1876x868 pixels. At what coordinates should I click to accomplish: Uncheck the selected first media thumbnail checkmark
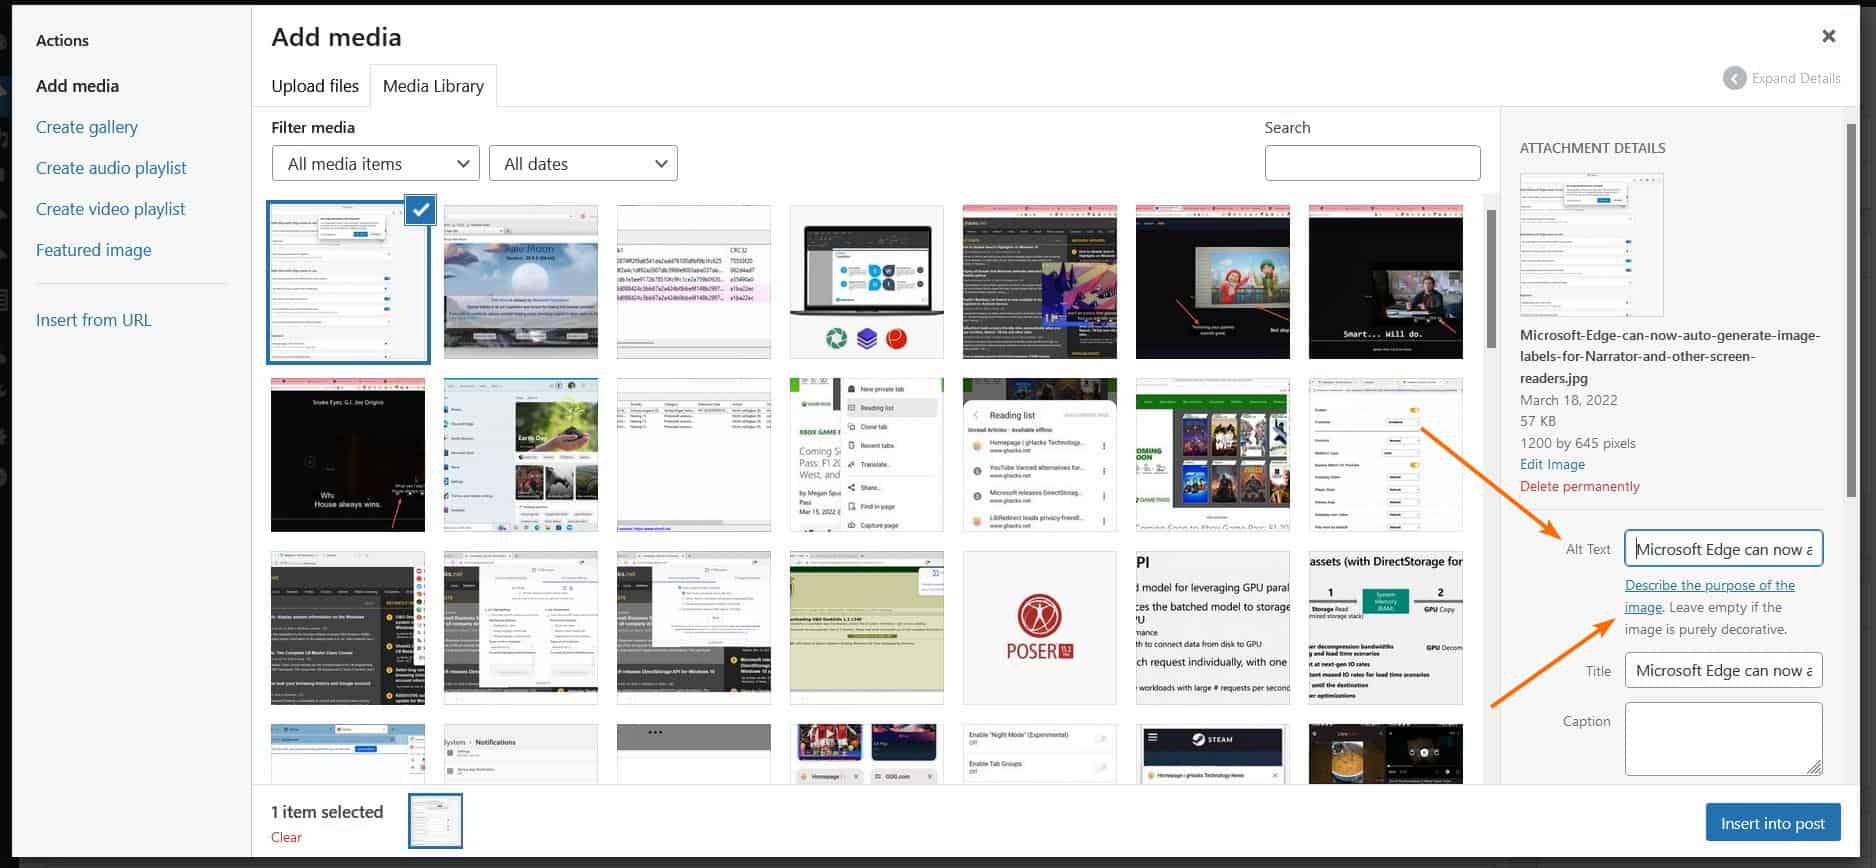(x=421, y=210)
